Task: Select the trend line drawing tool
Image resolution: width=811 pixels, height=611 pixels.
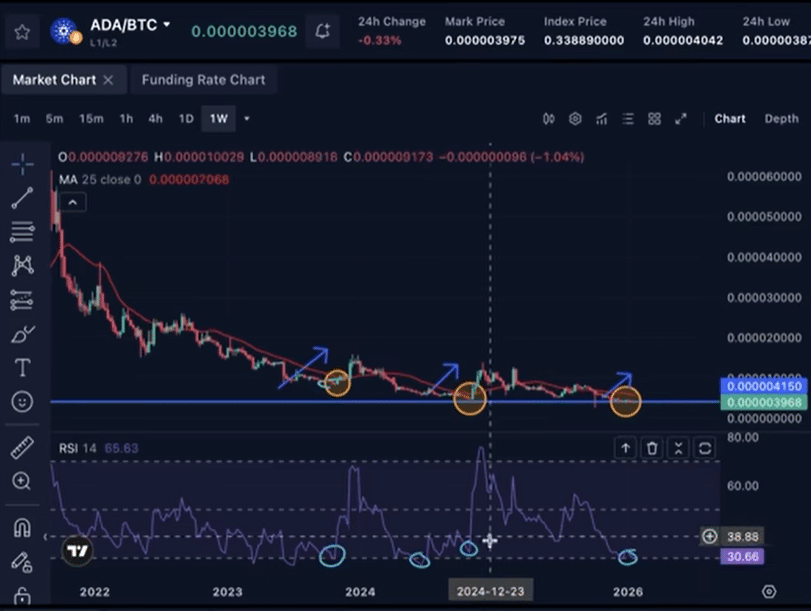Action: pyautogui.click(x=22, y=197)
